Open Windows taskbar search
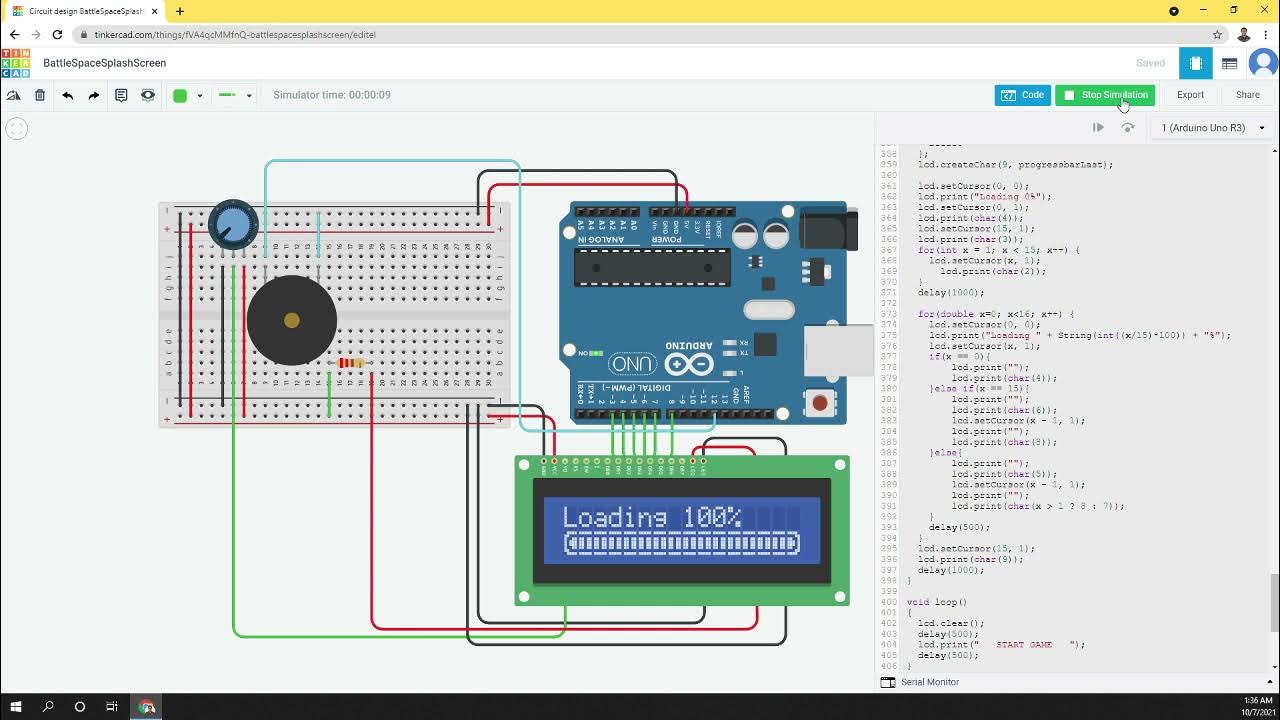This screenshot has width=1280, height=720. point(48,707)
